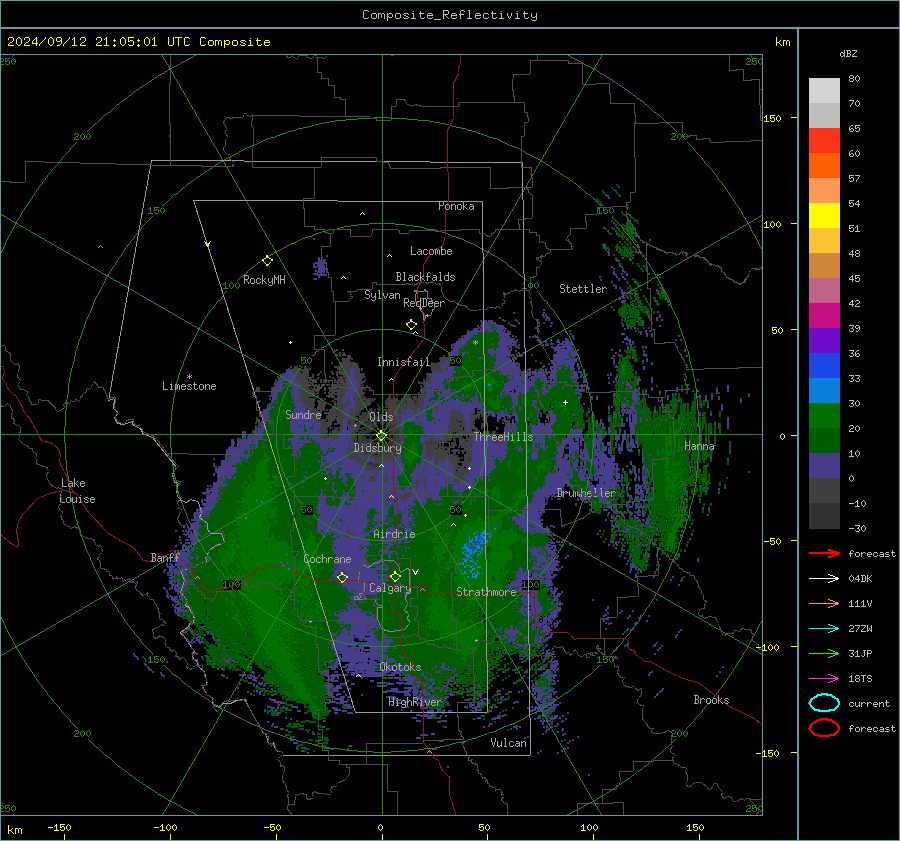Click the violet 39–36 dBZ swatch
The image size is (900, 841).
coord(824,340)
